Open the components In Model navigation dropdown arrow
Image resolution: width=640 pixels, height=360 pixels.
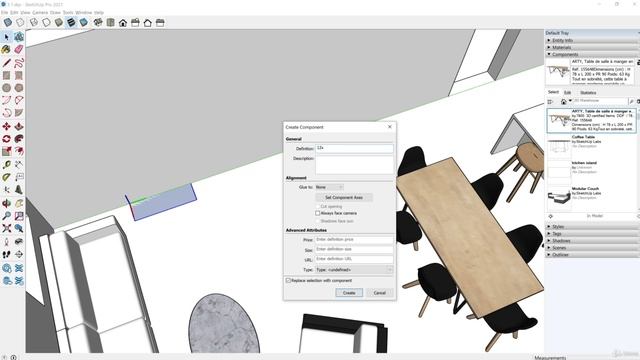point(571,101)
